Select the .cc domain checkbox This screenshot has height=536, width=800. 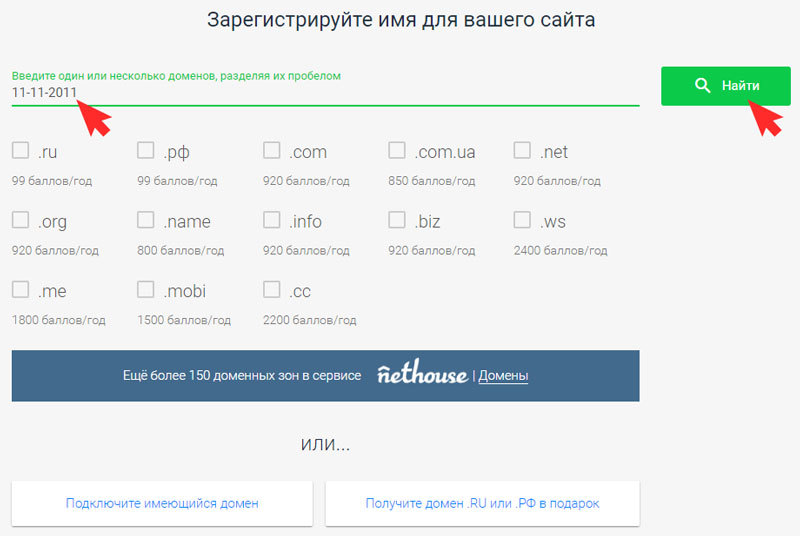[271, 289]
